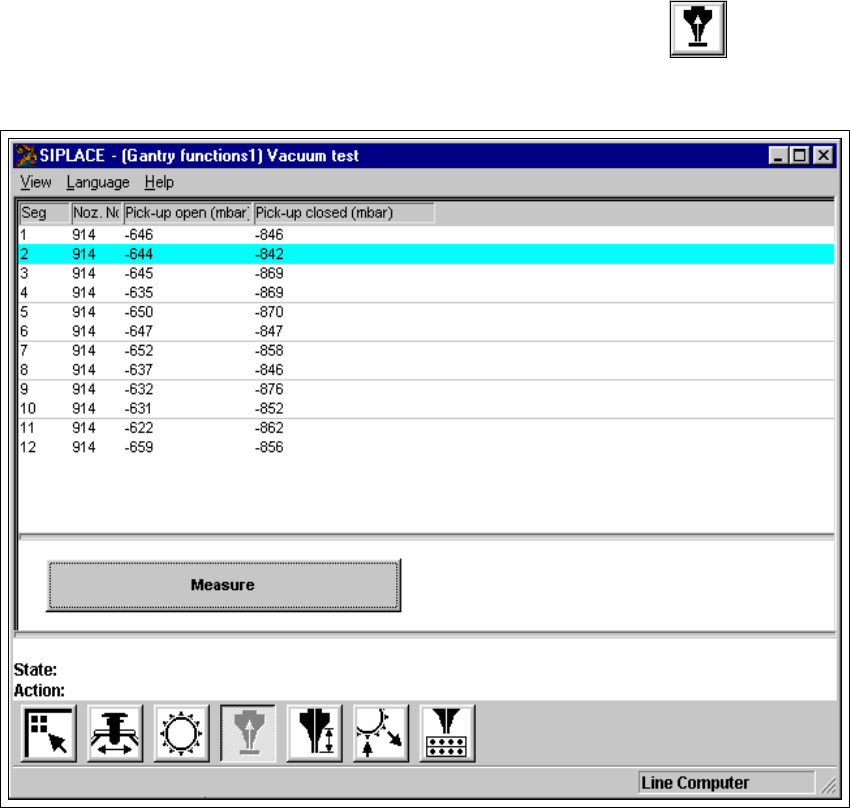Select segment row 1

pos(426,235)
